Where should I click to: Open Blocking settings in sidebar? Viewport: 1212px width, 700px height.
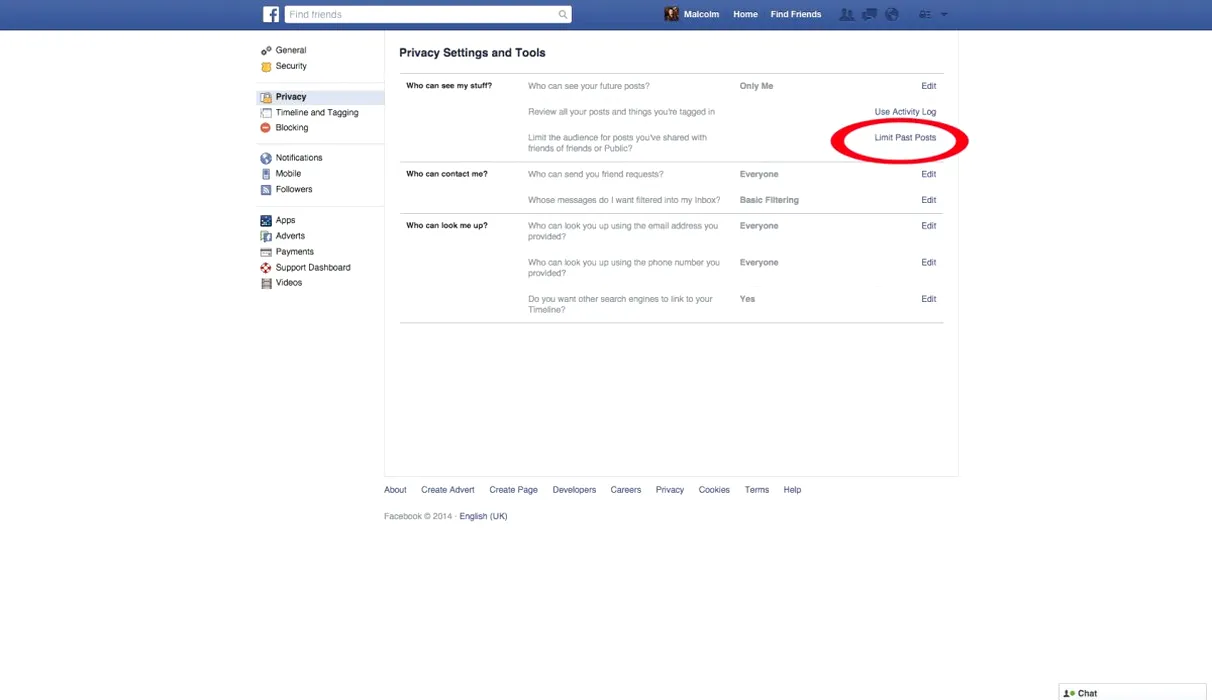coord(292,128)
